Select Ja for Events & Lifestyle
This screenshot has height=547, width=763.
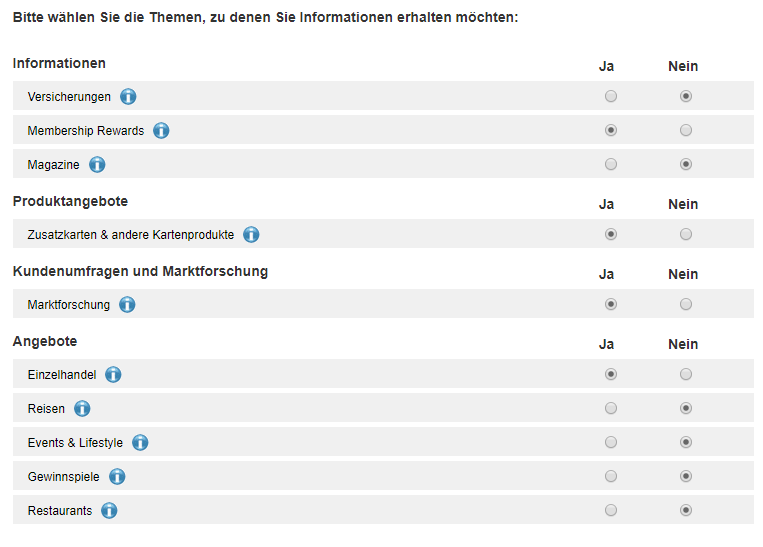pyautogui.click(x=611, y=442)
